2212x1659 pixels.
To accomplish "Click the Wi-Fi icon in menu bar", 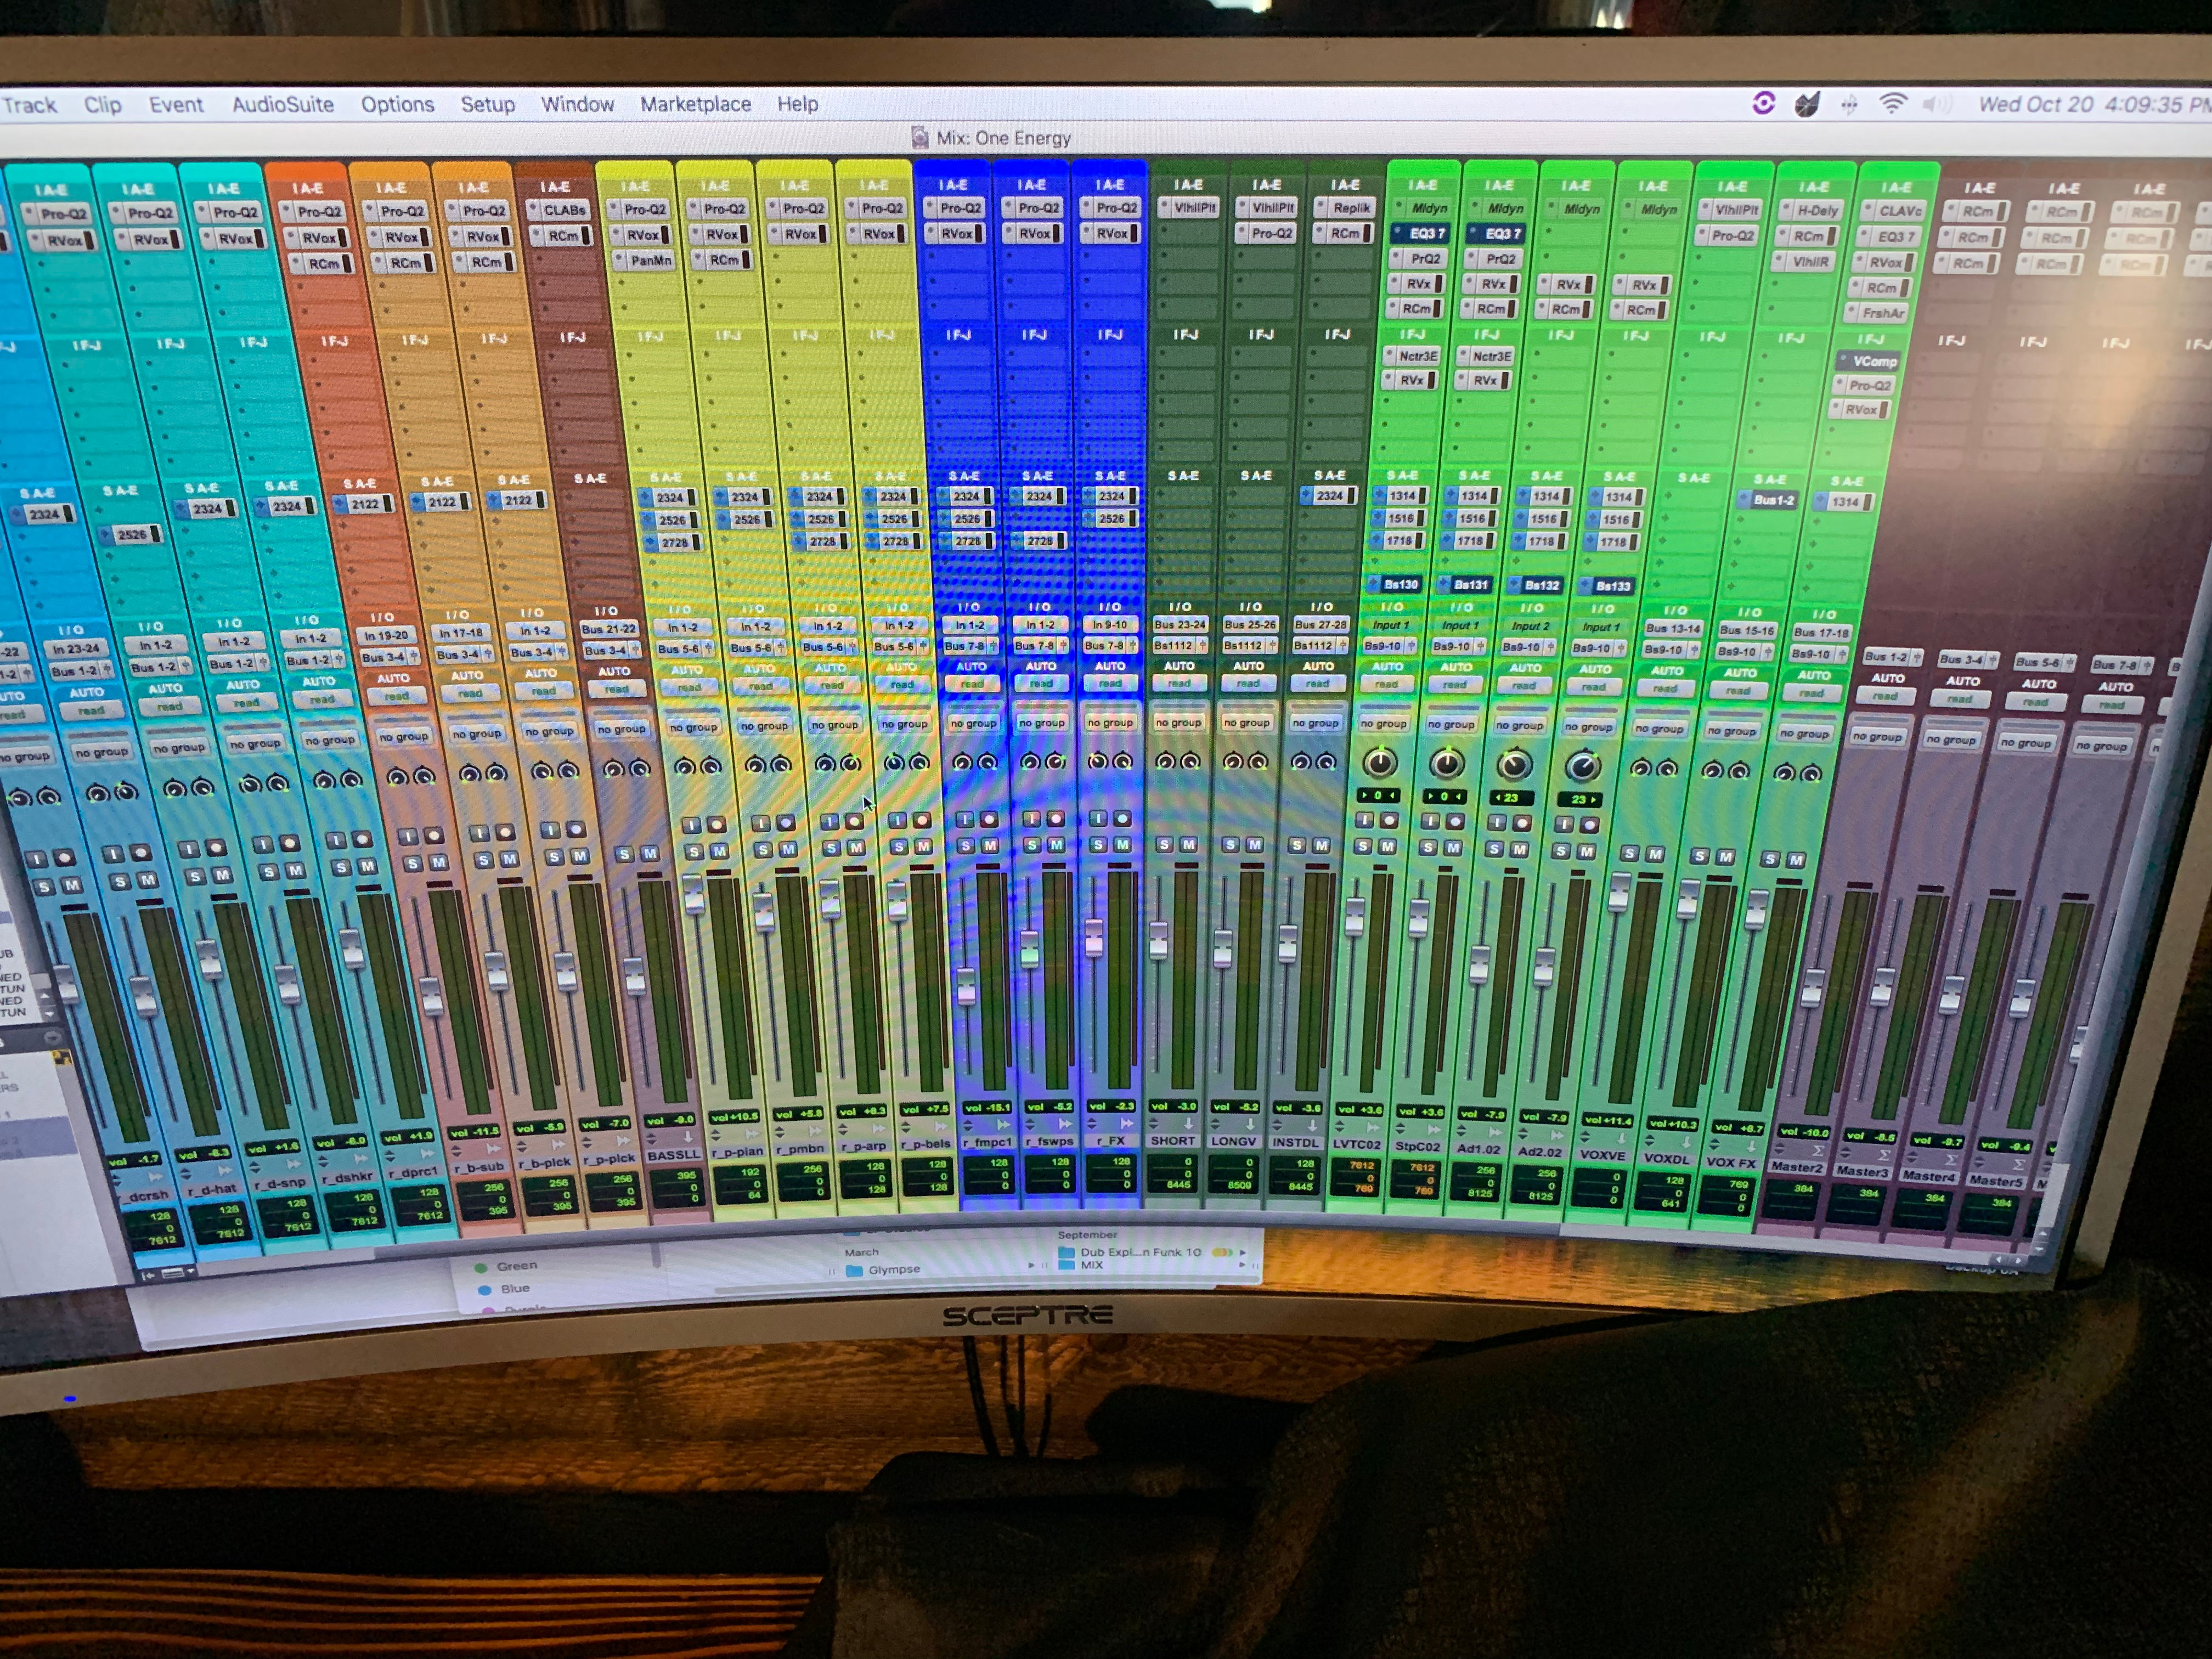I will pyautogui.click(x=1892, y=104).
